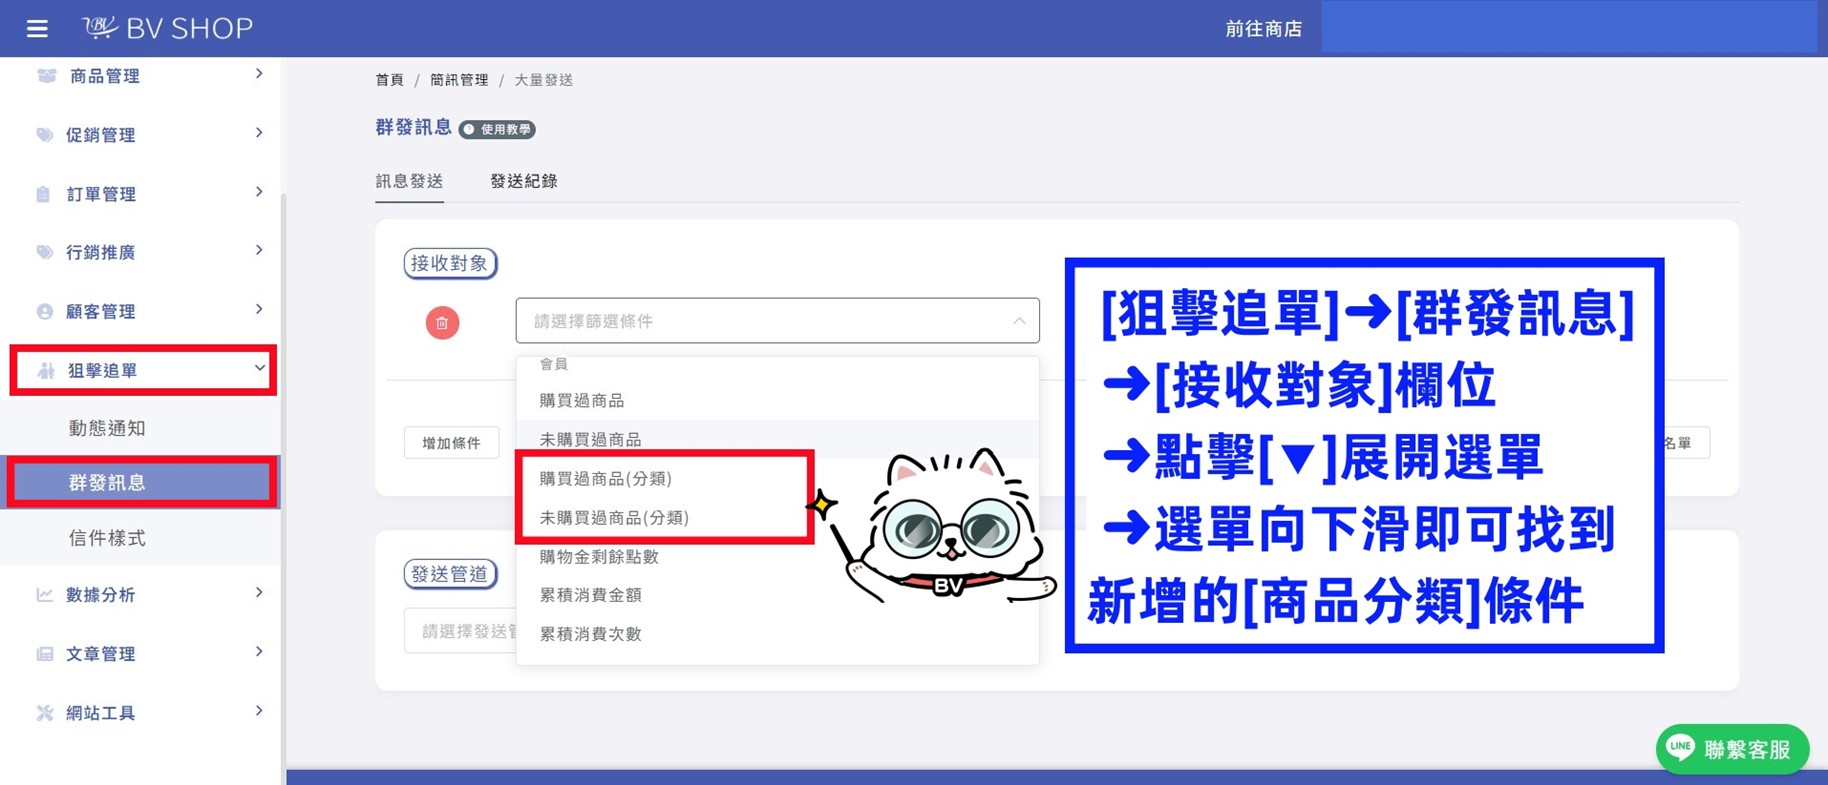Expand the 商品管理 chevron

pyautogui.click(x=259, y=74)
